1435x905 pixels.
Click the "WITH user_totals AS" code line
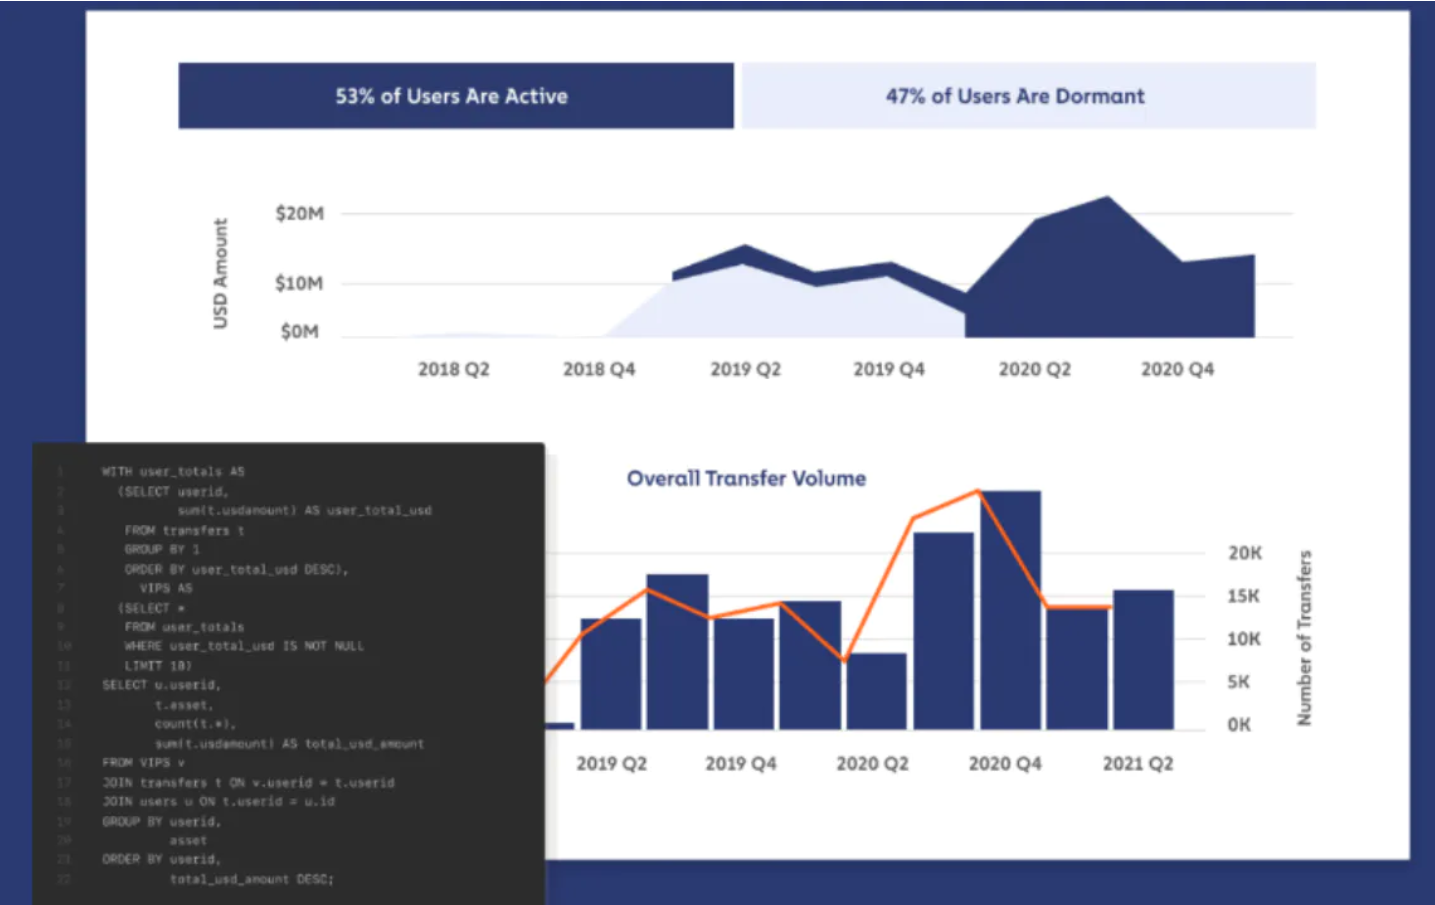click(x=172, y=471)
